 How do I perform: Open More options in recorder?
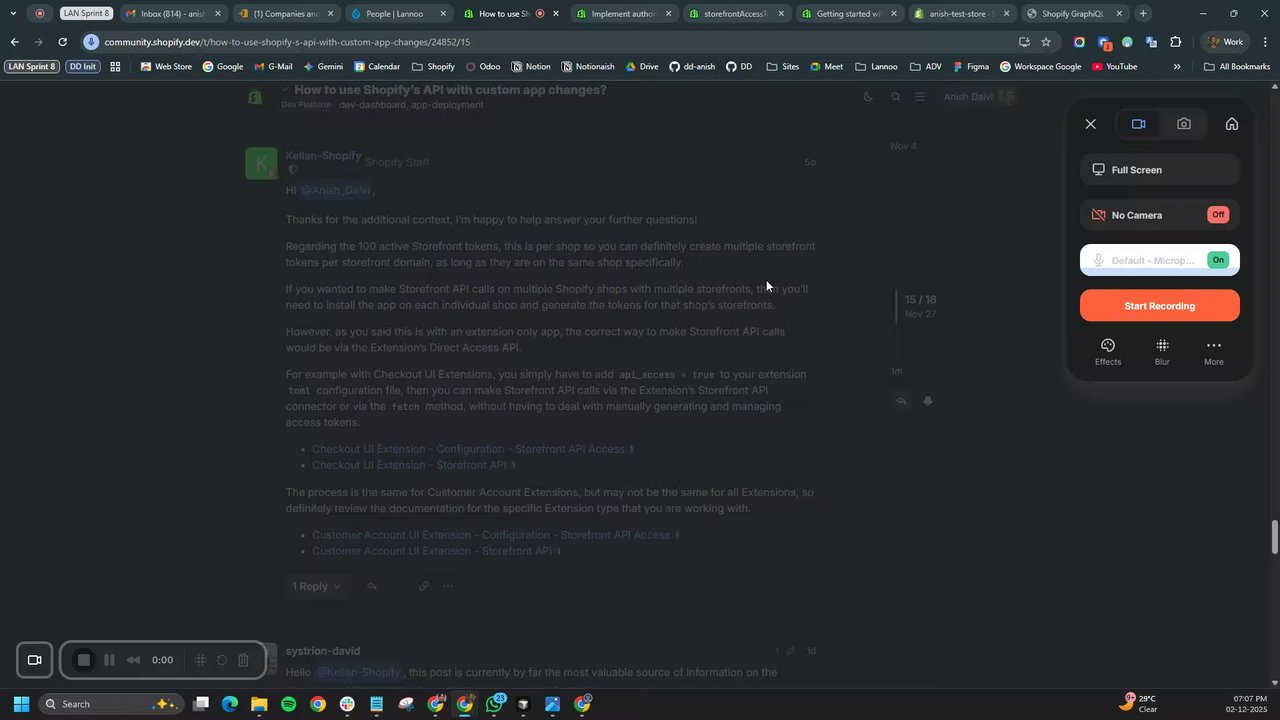point(1214,352)
